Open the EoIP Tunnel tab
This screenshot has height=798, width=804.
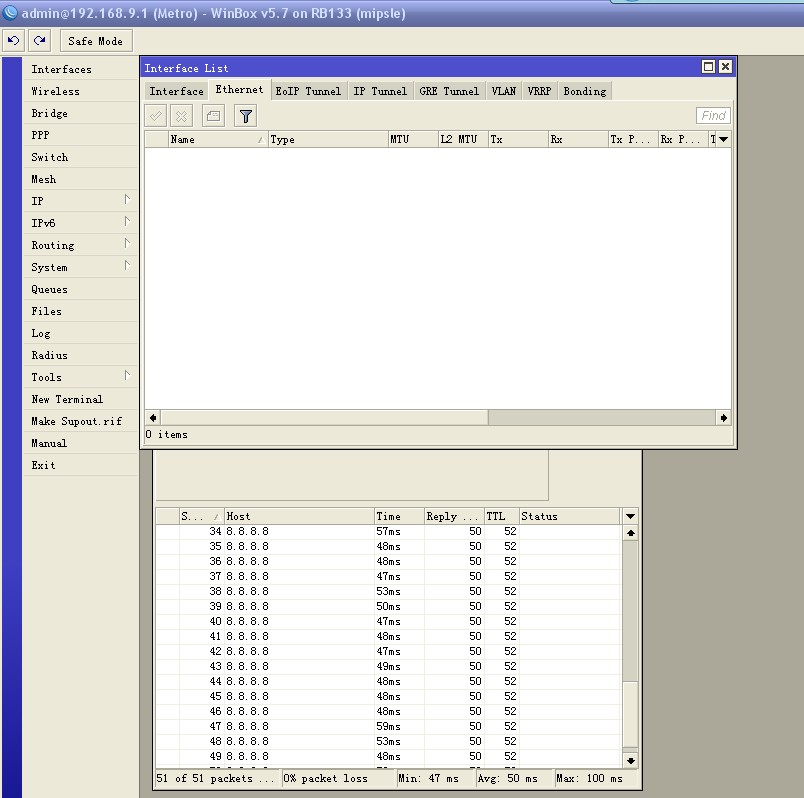pos(308,91)
